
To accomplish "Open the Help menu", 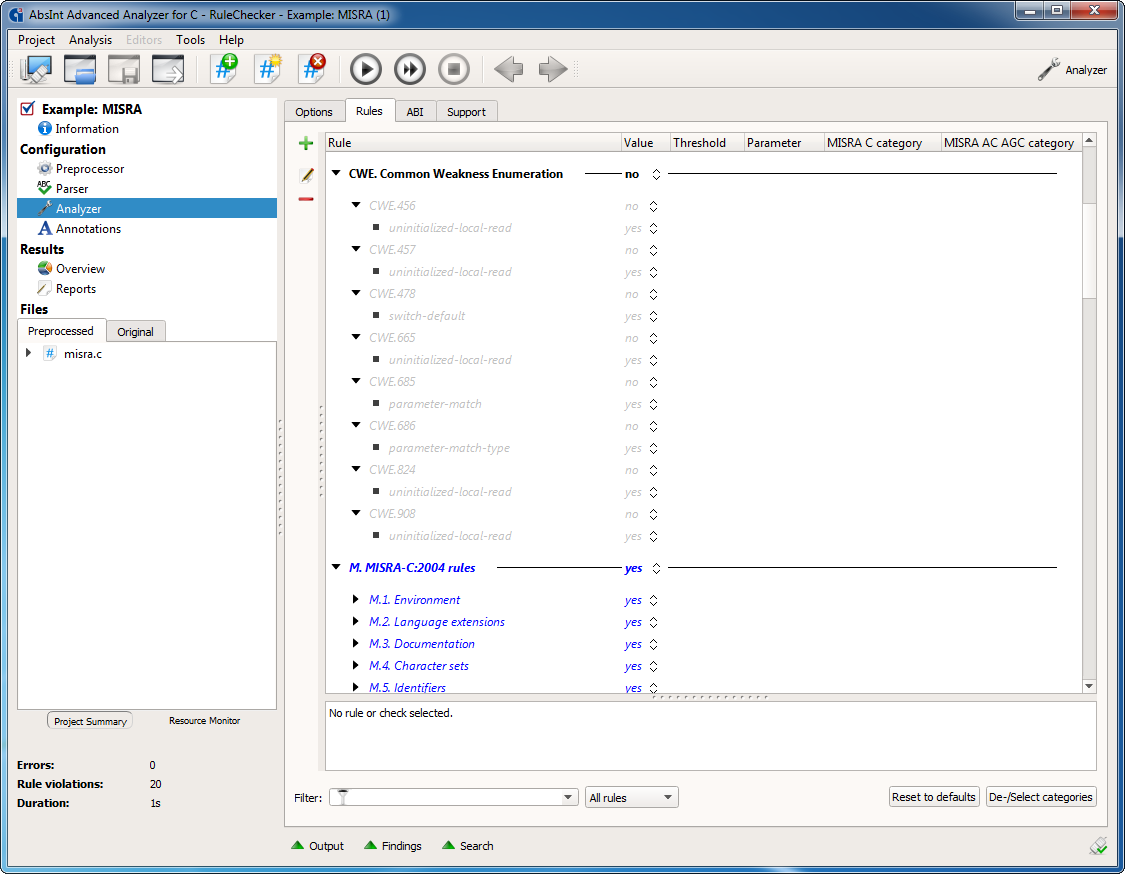I will 231,40.
